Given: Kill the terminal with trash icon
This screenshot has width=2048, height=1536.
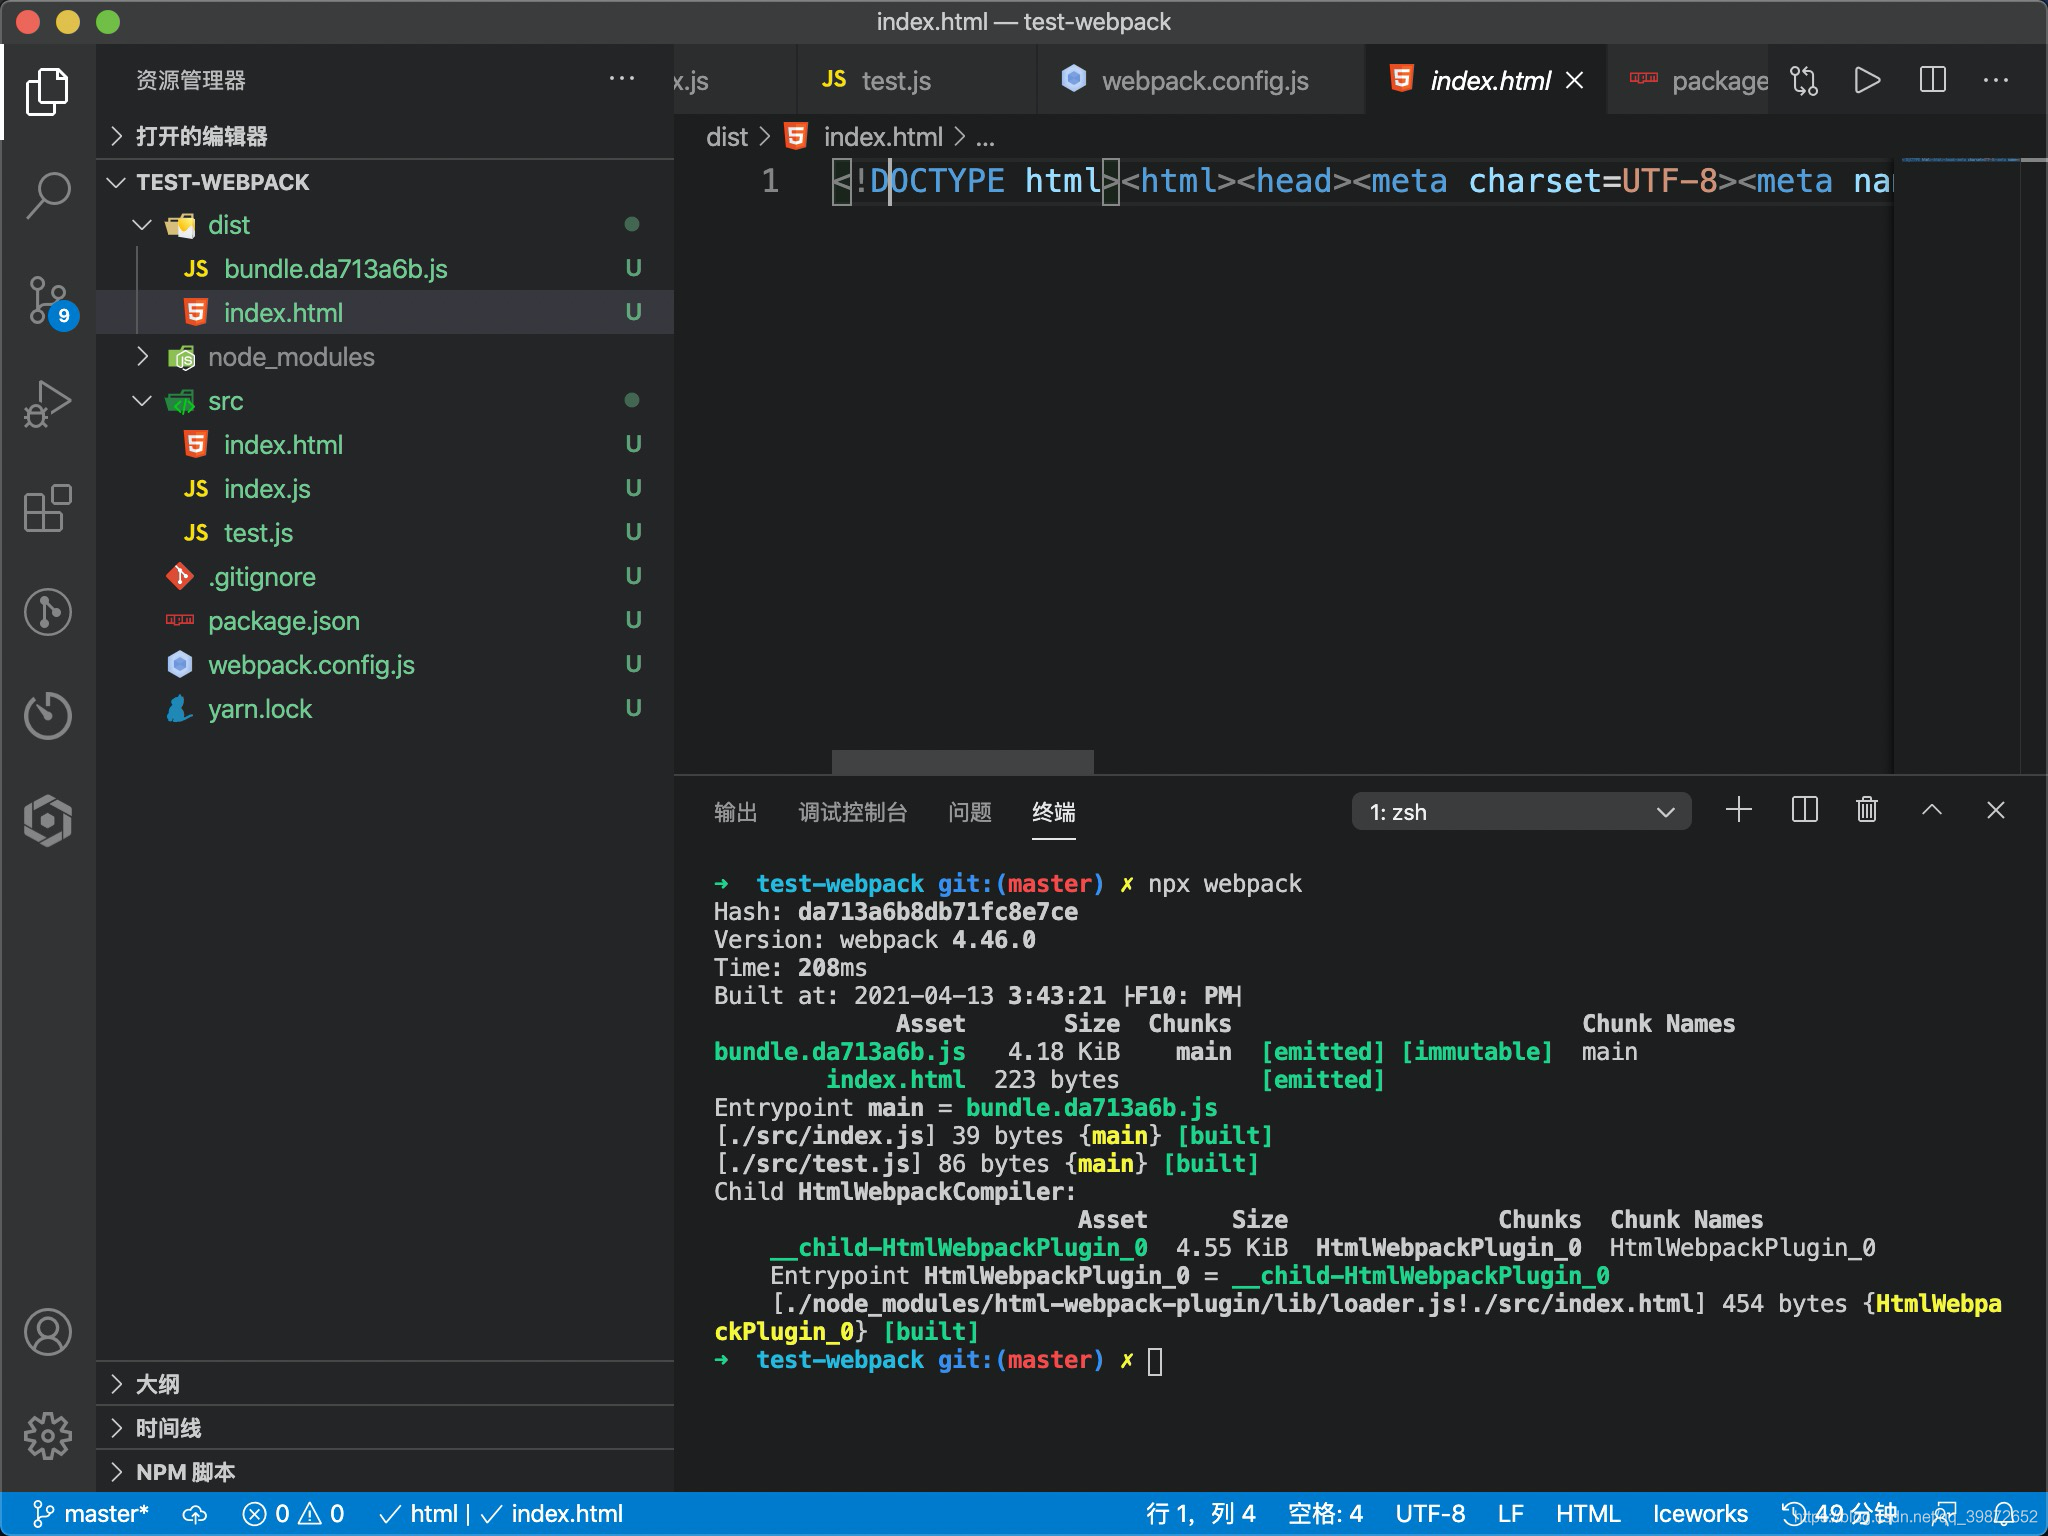Looking at the screenshot, I should (x=1867, y=810).
